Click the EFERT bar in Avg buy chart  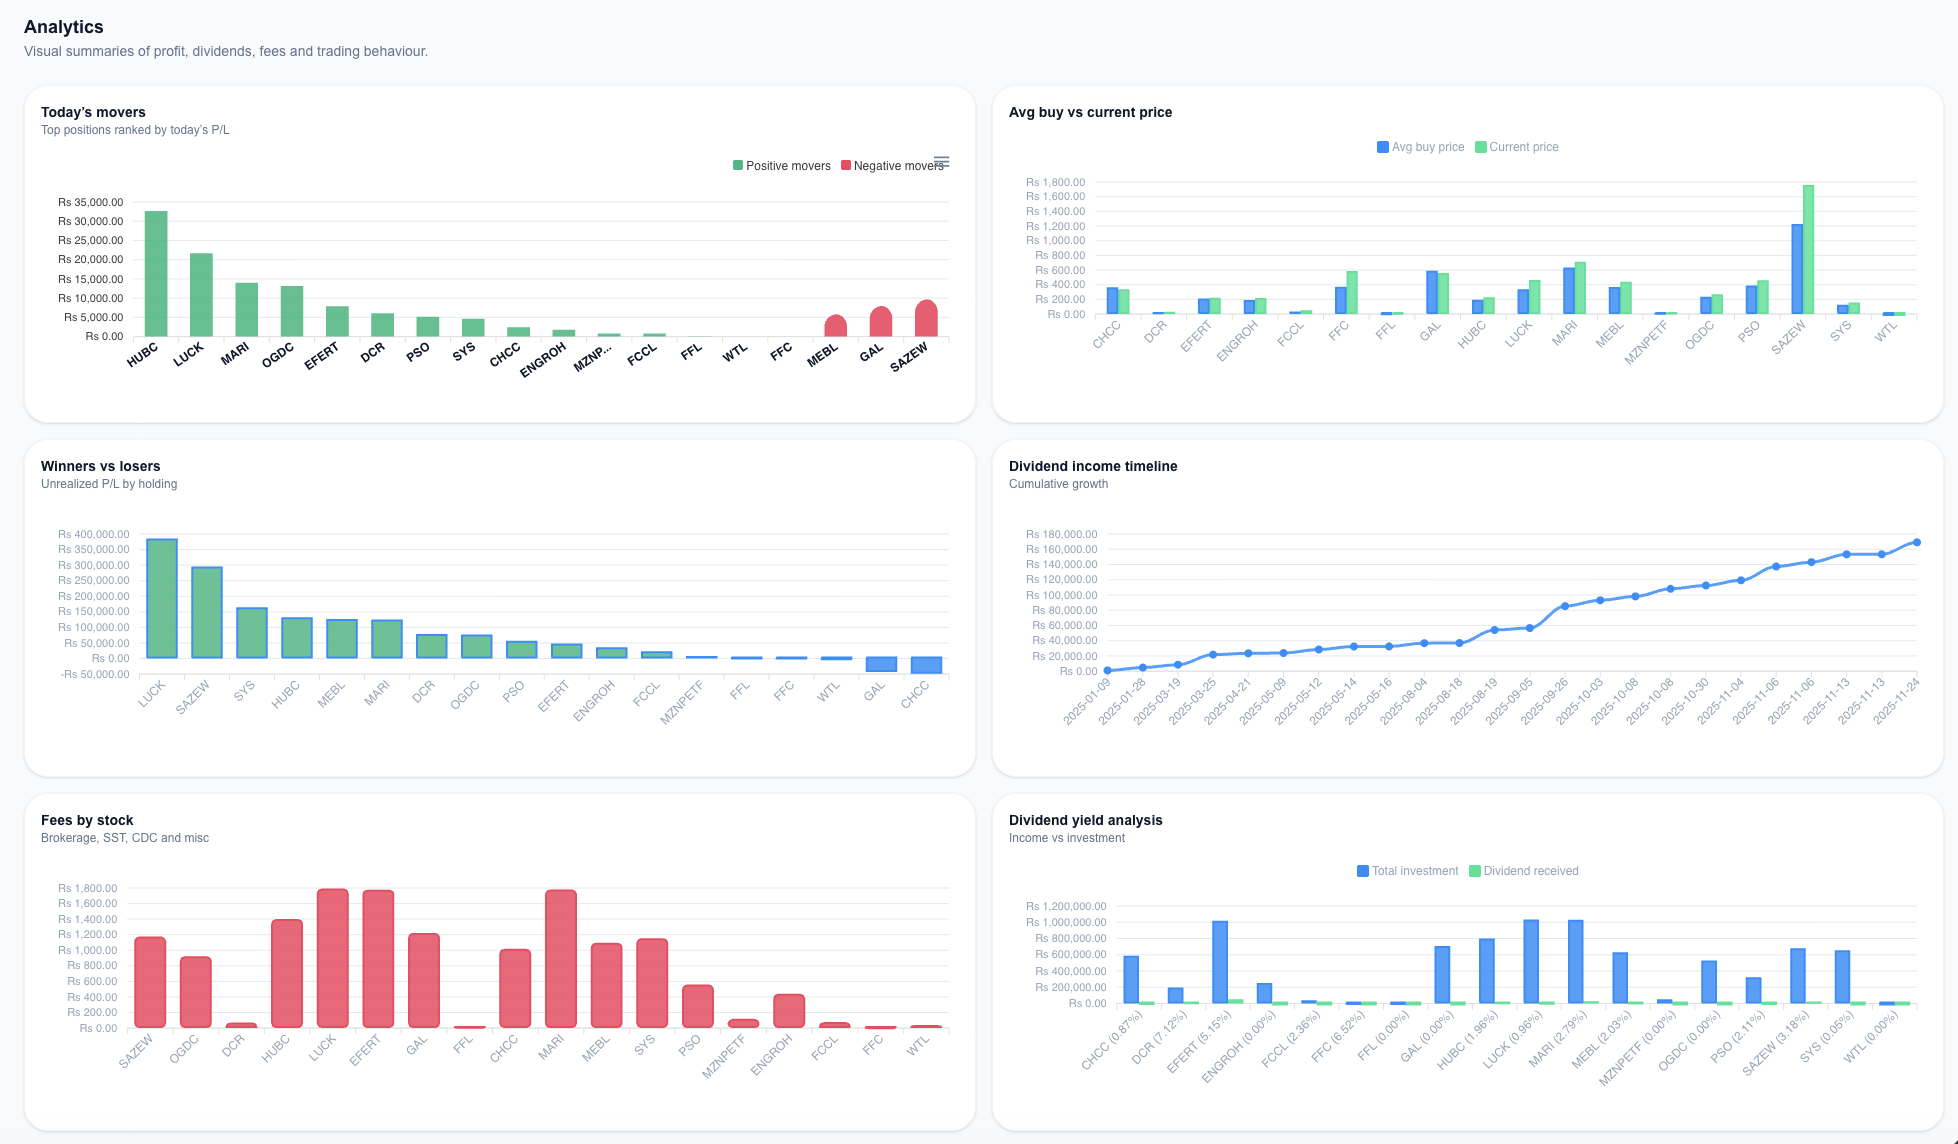[1201, 307]
